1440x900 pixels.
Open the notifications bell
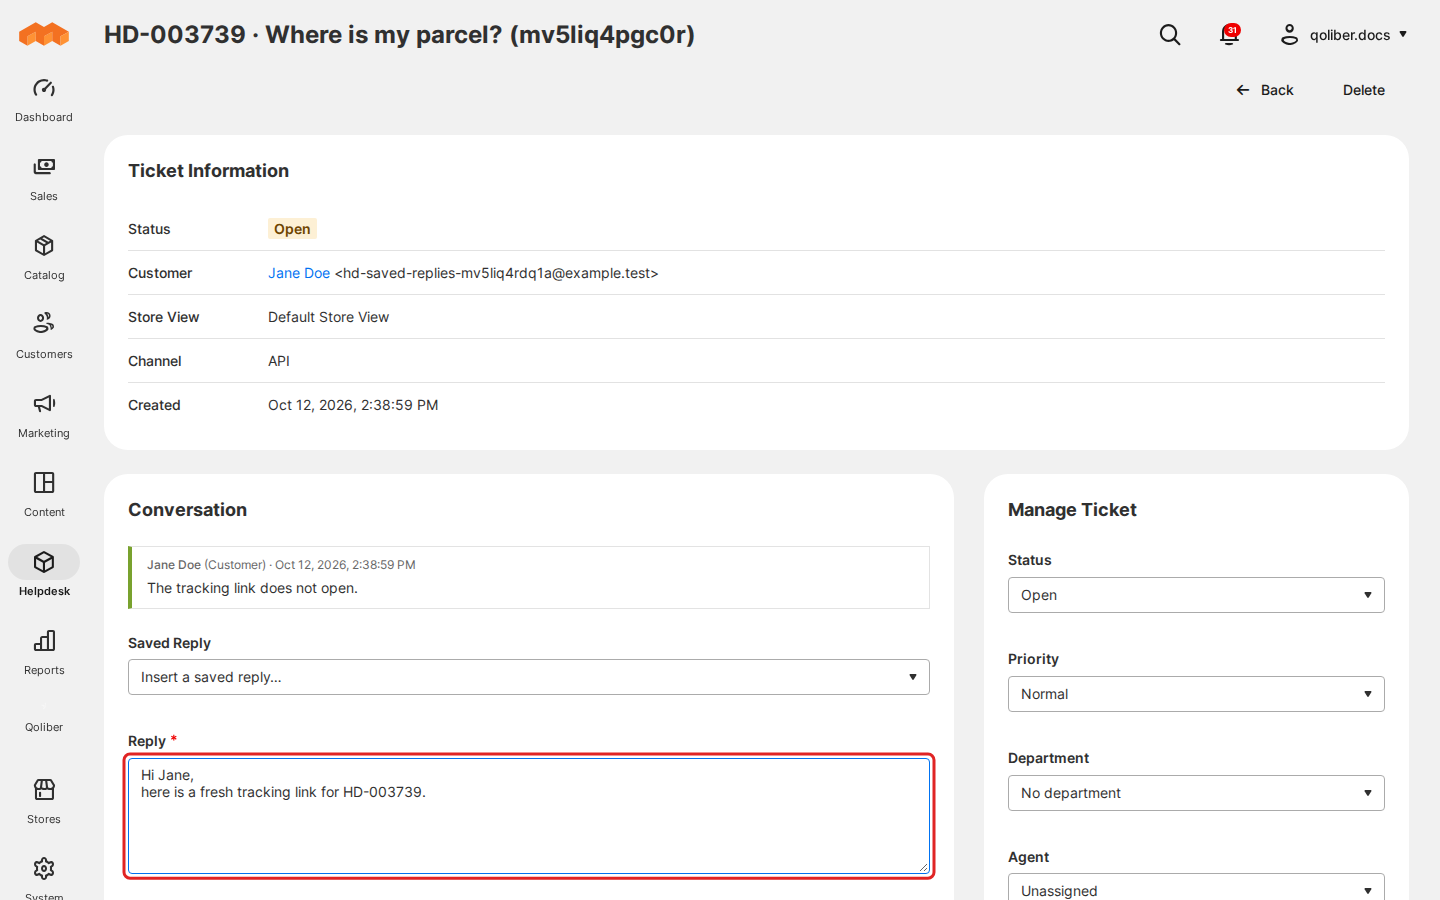[x=1230, y=35]
